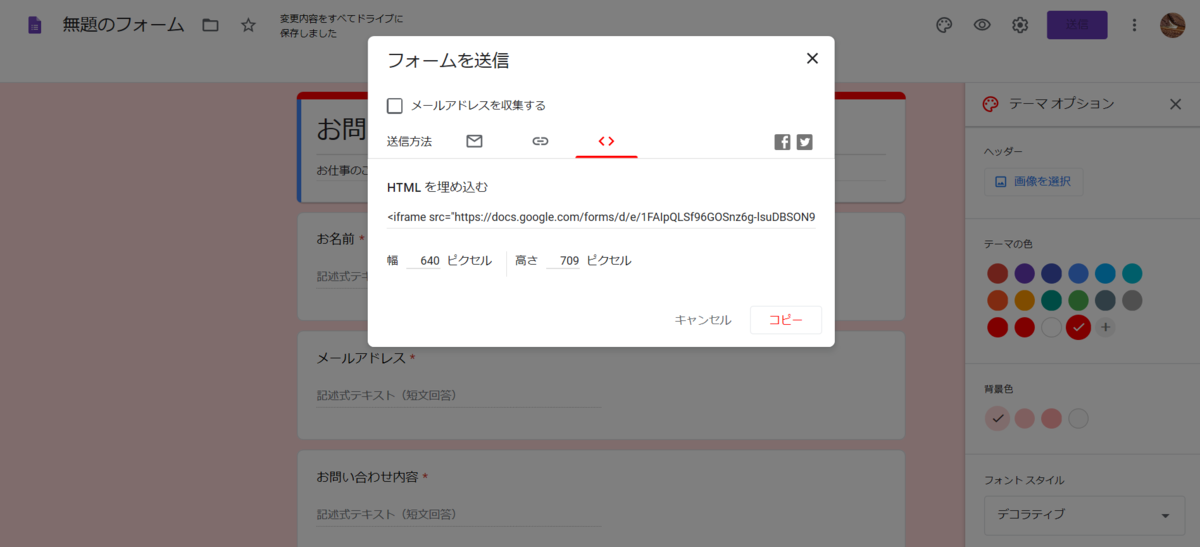Image resolution: width=1200 pixels, height=547 pixels.
Task: Switch to the link send tab
Action: 540,141
